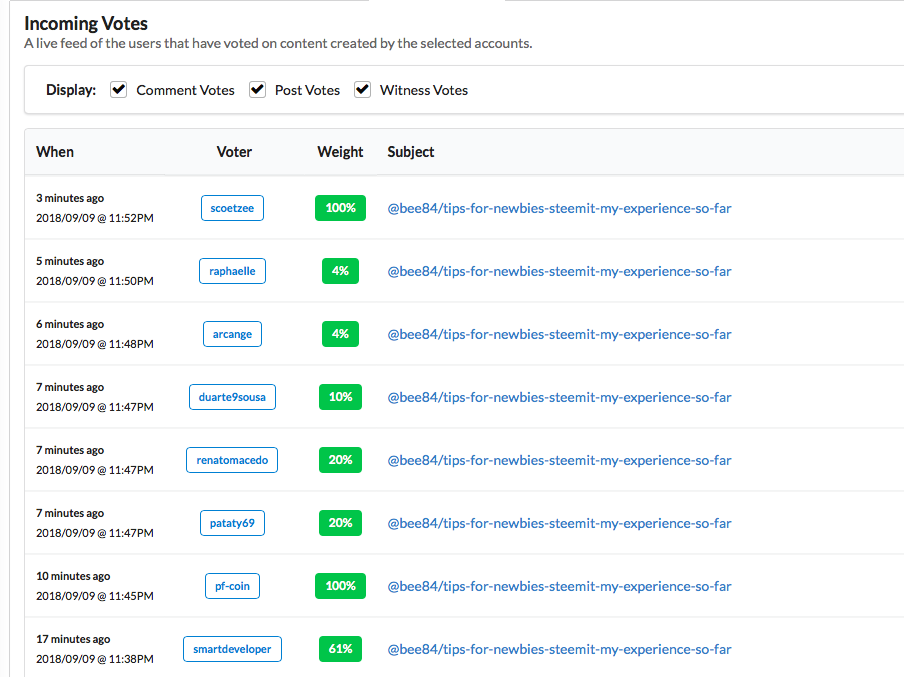The height and width of the screenshot is (677, 904).
Task: Click the 20% weight badge for renatomacedo
Action: pyautogui.click(x=340, y=460)
